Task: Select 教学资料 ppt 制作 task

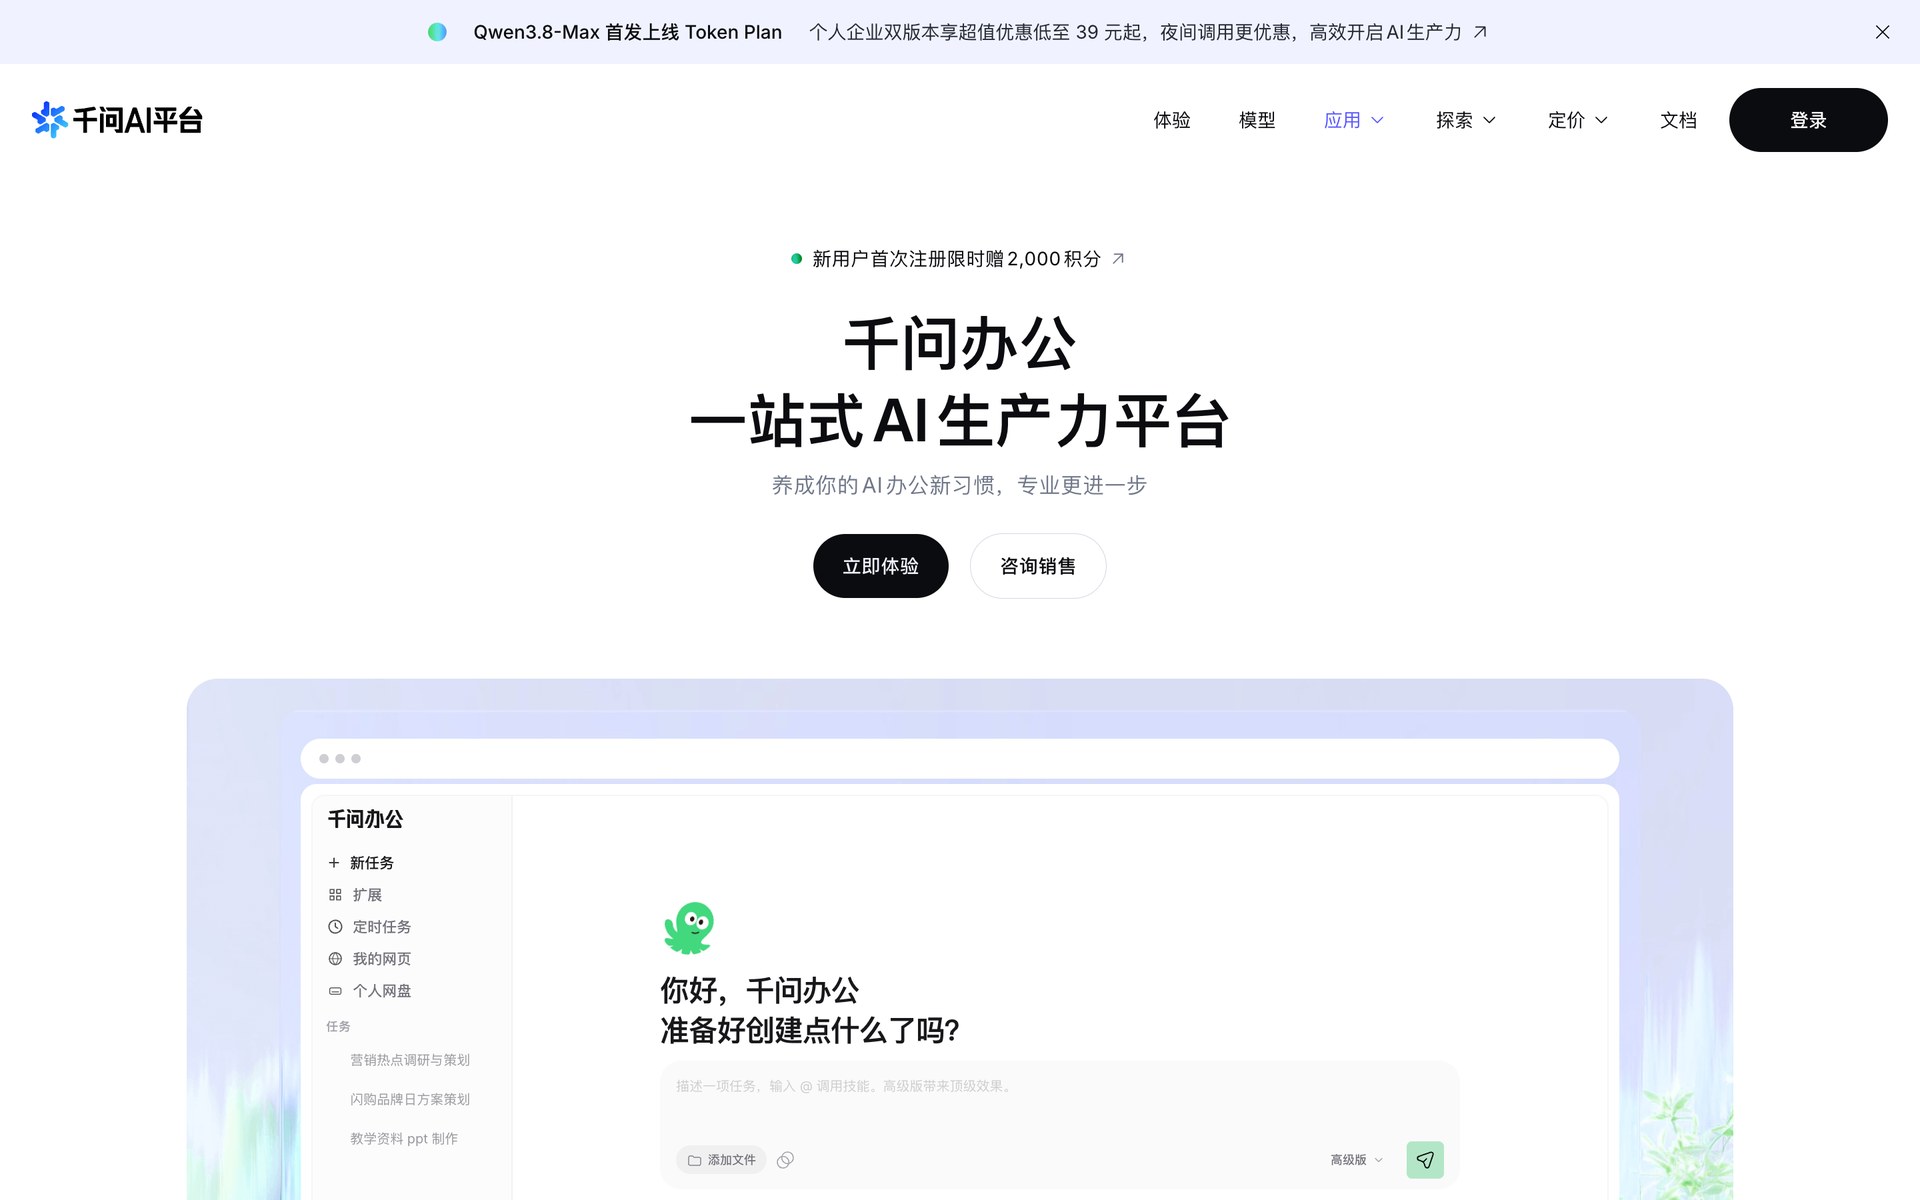Action: pos(404,1139)
